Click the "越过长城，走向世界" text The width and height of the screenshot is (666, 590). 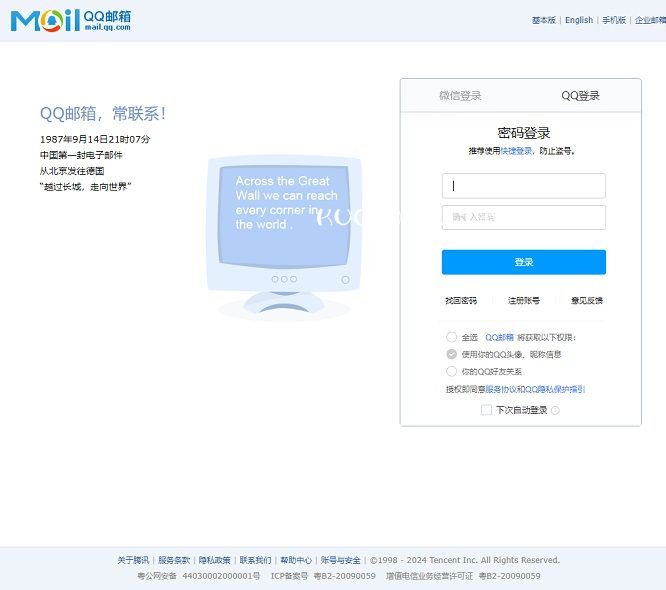85,186
